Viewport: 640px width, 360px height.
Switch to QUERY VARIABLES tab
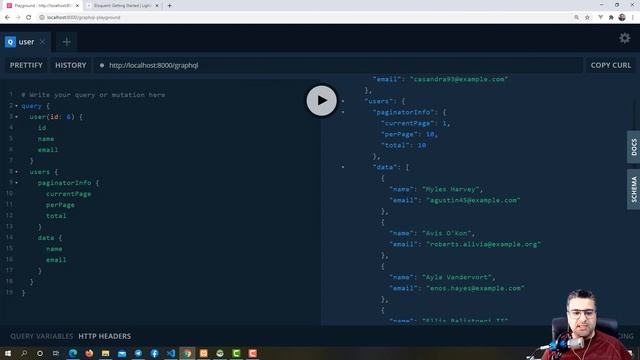42,336
